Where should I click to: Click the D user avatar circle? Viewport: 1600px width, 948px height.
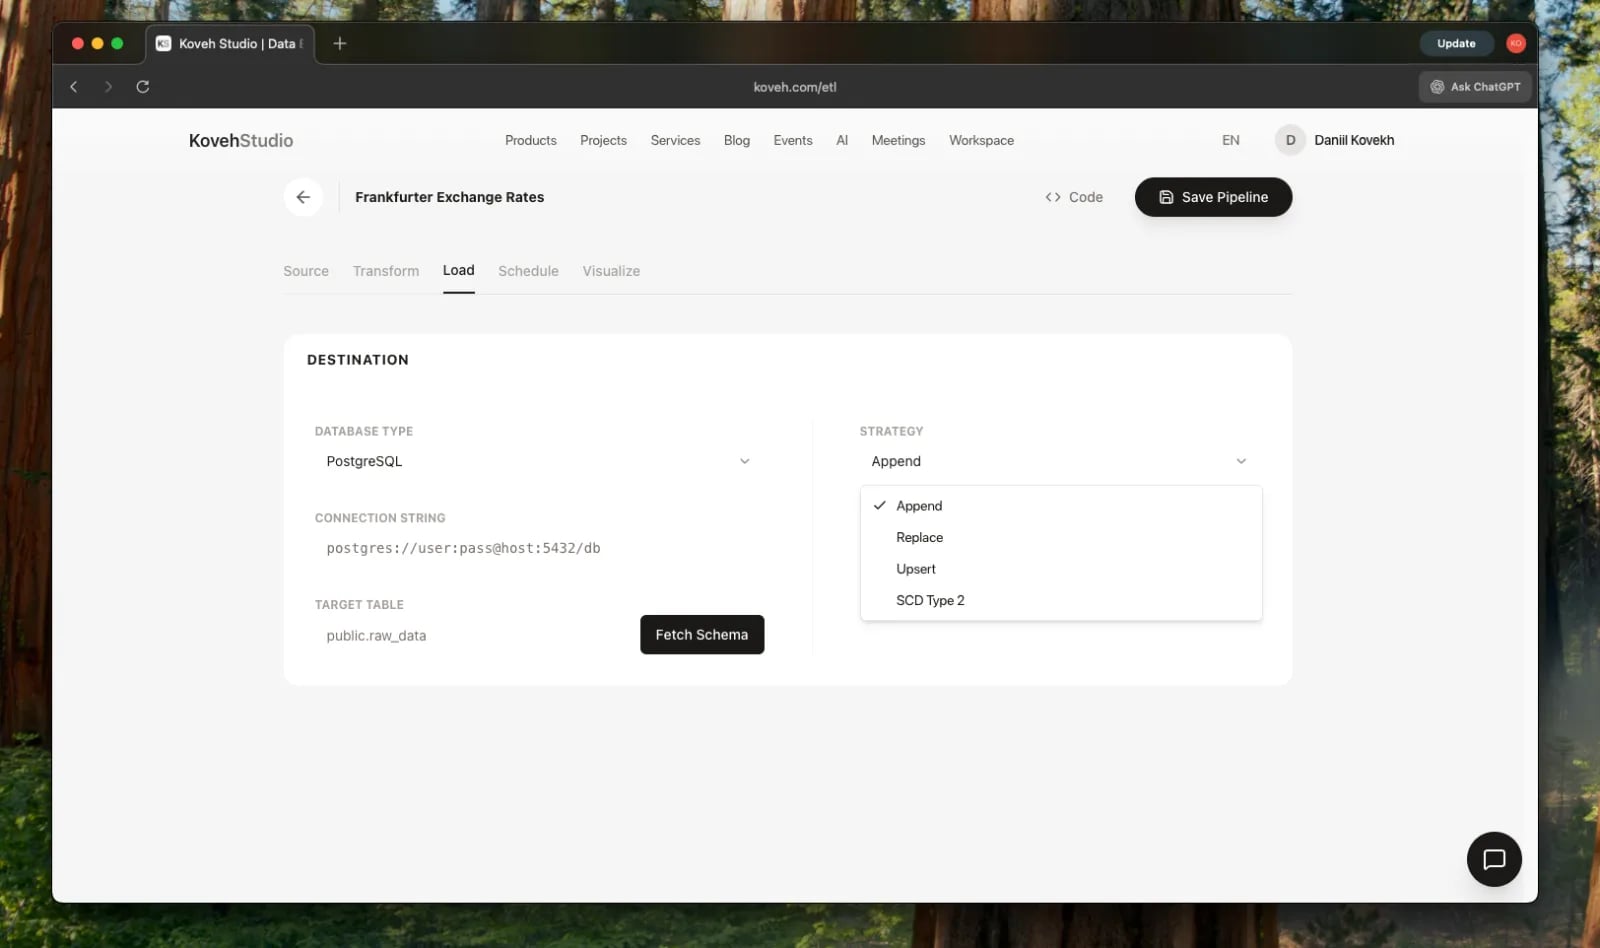pos(1290,140)
